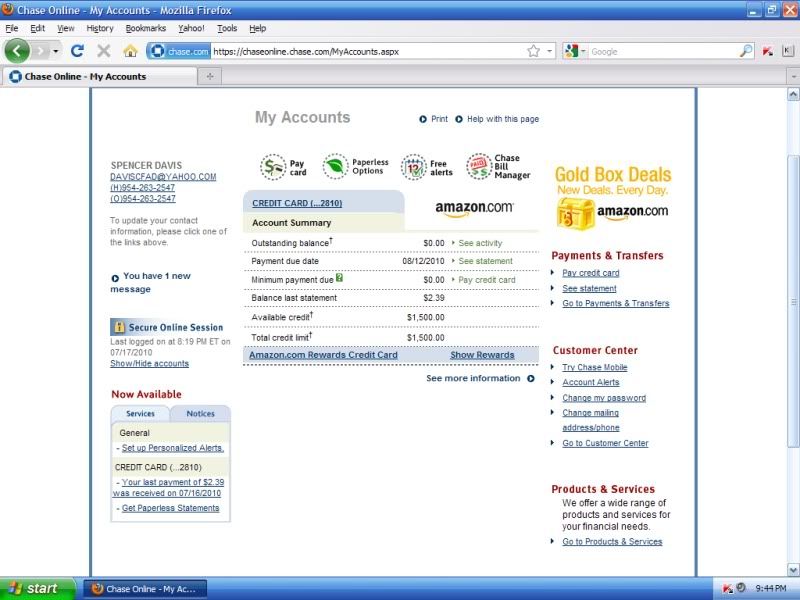Open the View menu
The height and width of the screenshot is (600, 800).
tap(65, 28)
